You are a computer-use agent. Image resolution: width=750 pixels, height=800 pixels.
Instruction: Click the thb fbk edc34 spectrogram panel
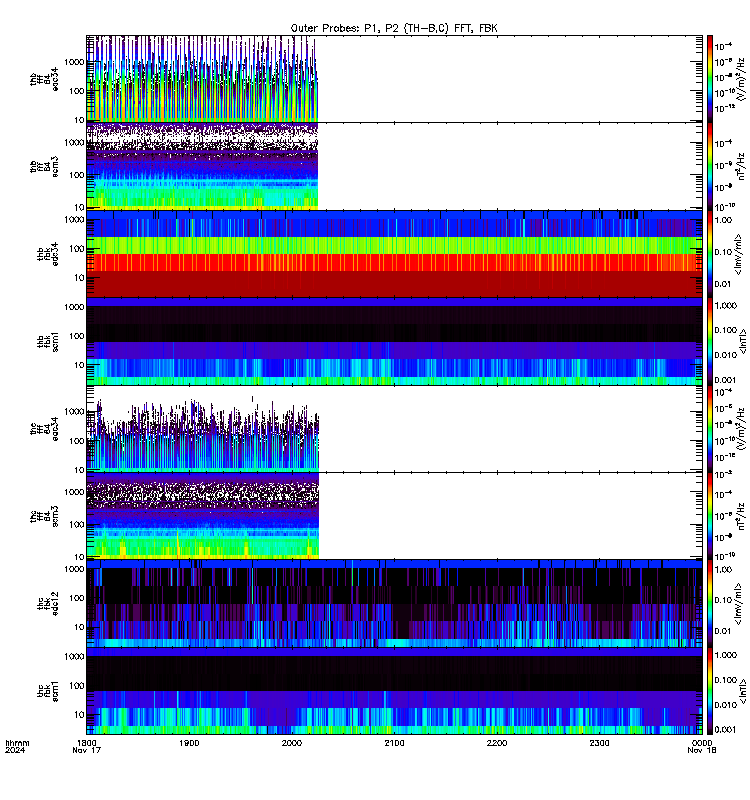click(x=394, y=254)
